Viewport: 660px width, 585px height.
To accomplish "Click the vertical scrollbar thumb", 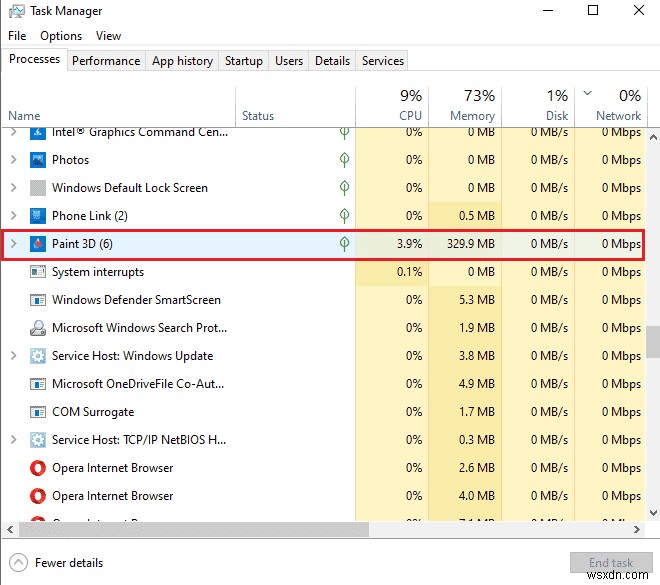I will coord(653,341).
